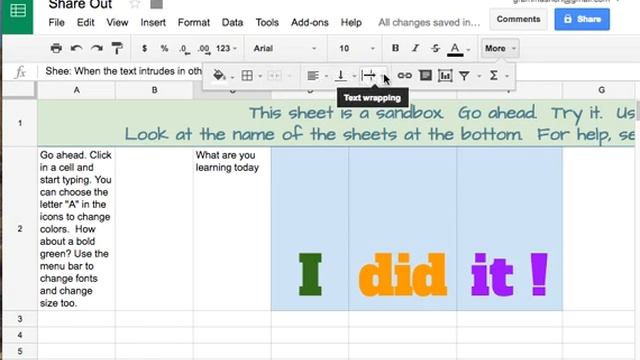Open the 123 number formats dropdown

tap(226, 48)
